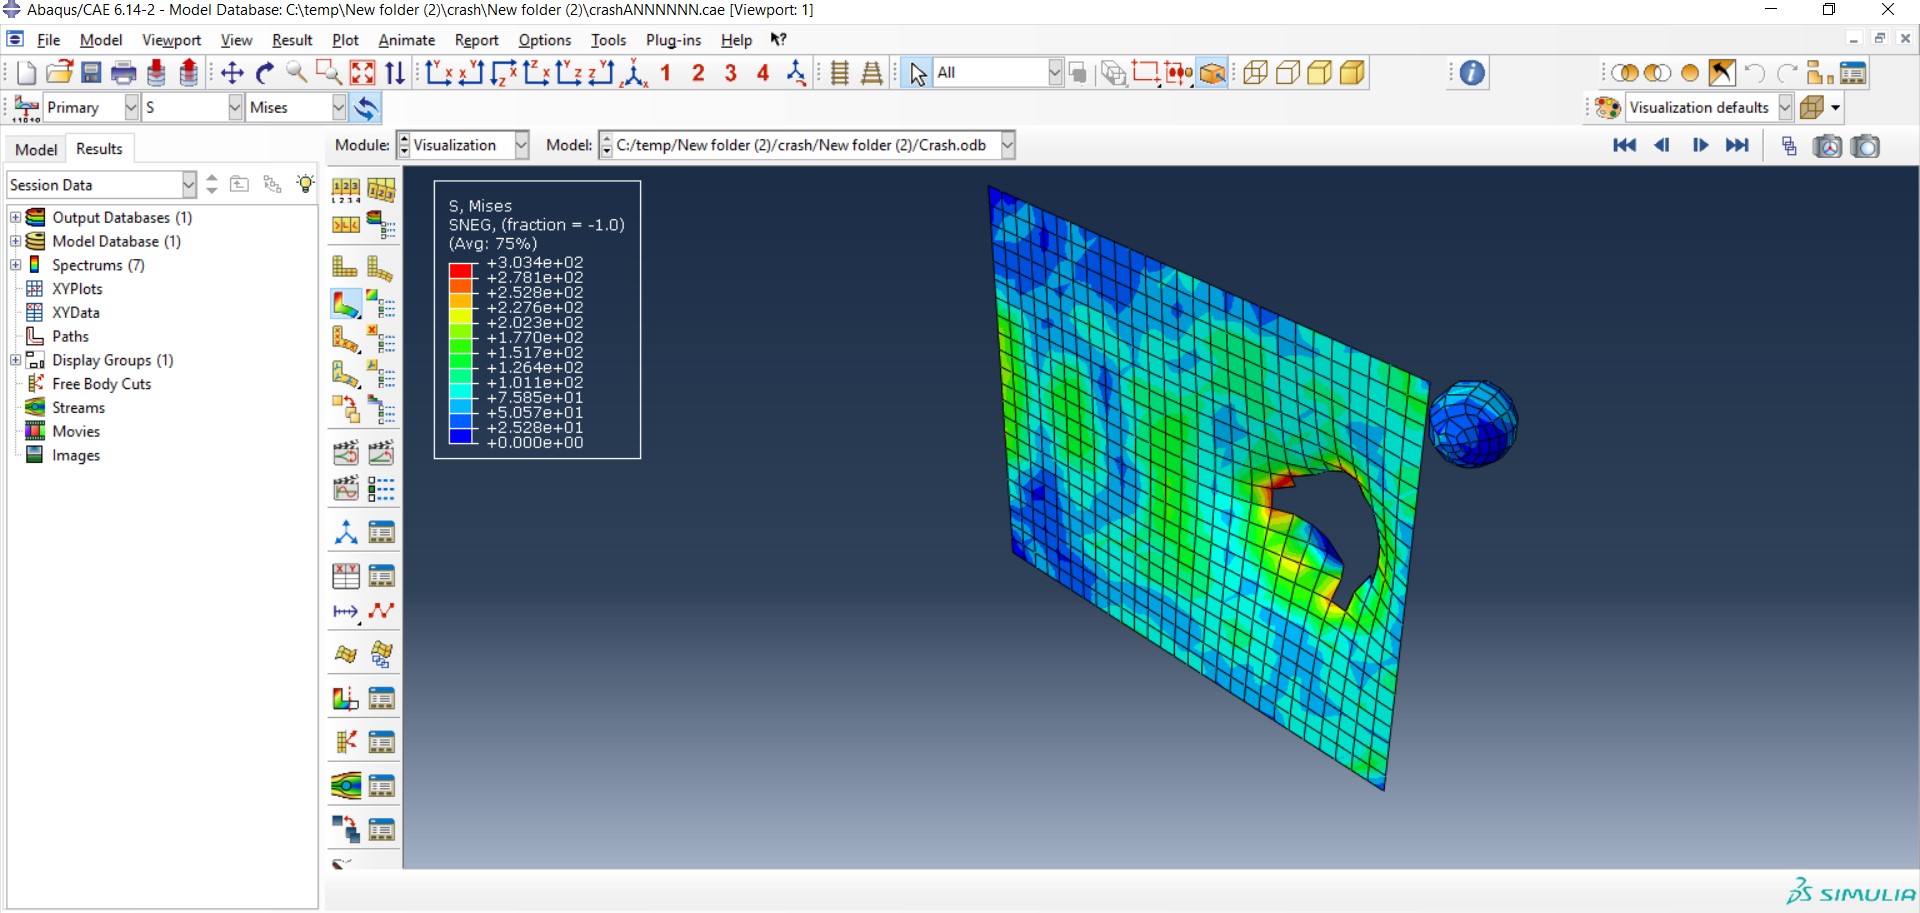Select Free Body Cuts in results tree

coord(101,384)
